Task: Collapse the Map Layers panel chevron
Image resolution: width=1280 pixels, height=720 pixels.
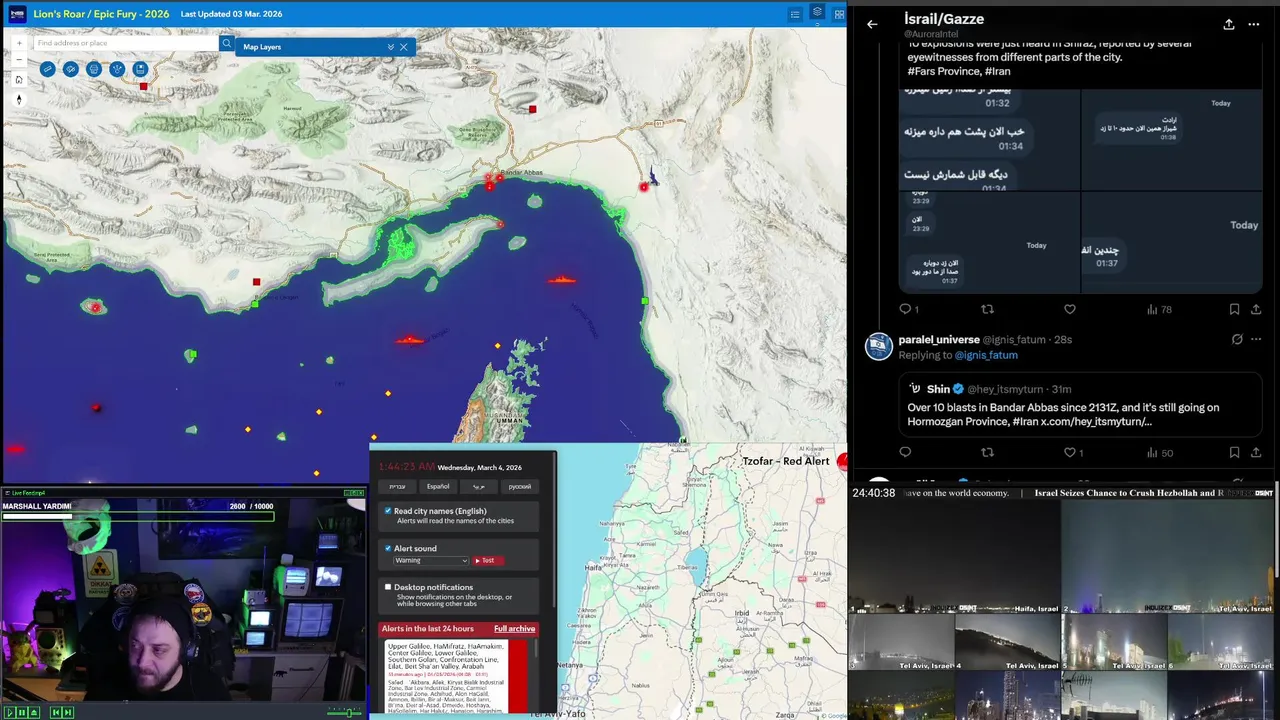Action: pos(390,47)
